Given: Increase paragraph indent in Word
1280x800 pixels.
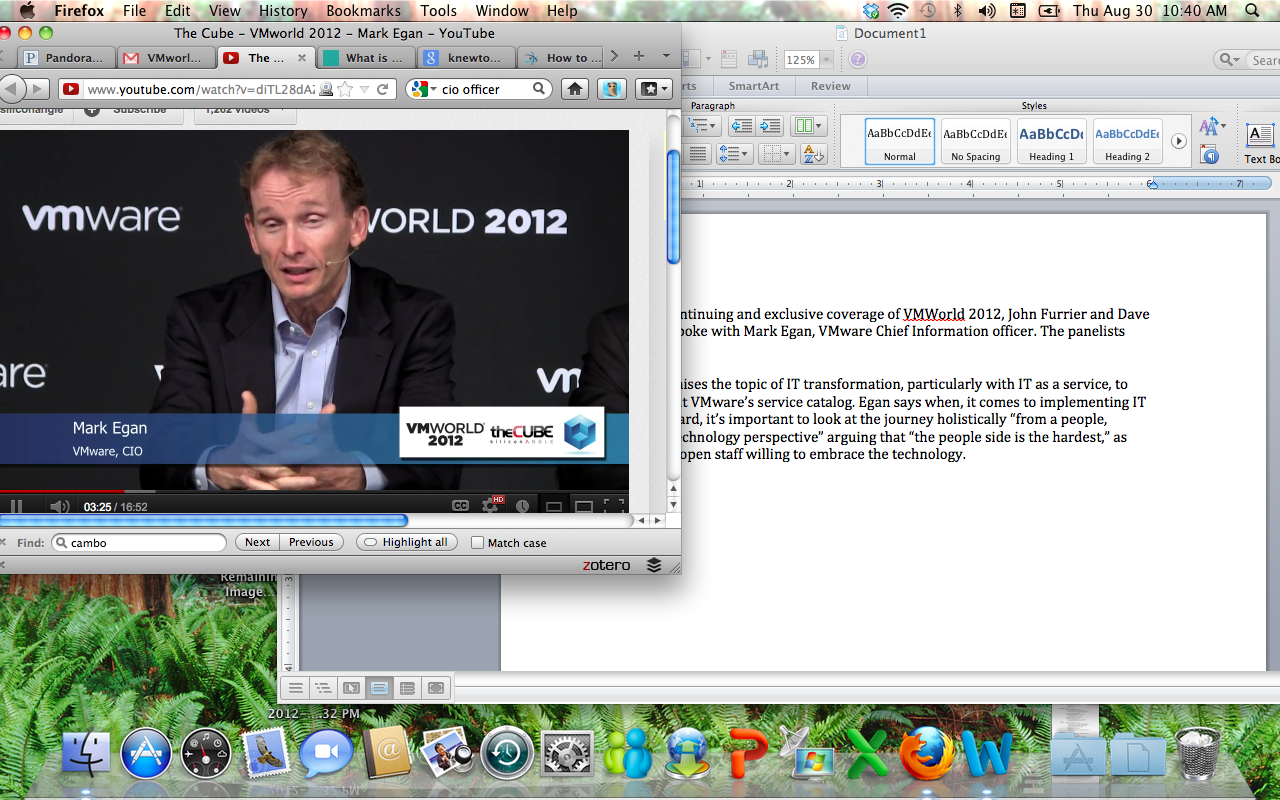Looking at the screenshot, I should tap(770, 126).
